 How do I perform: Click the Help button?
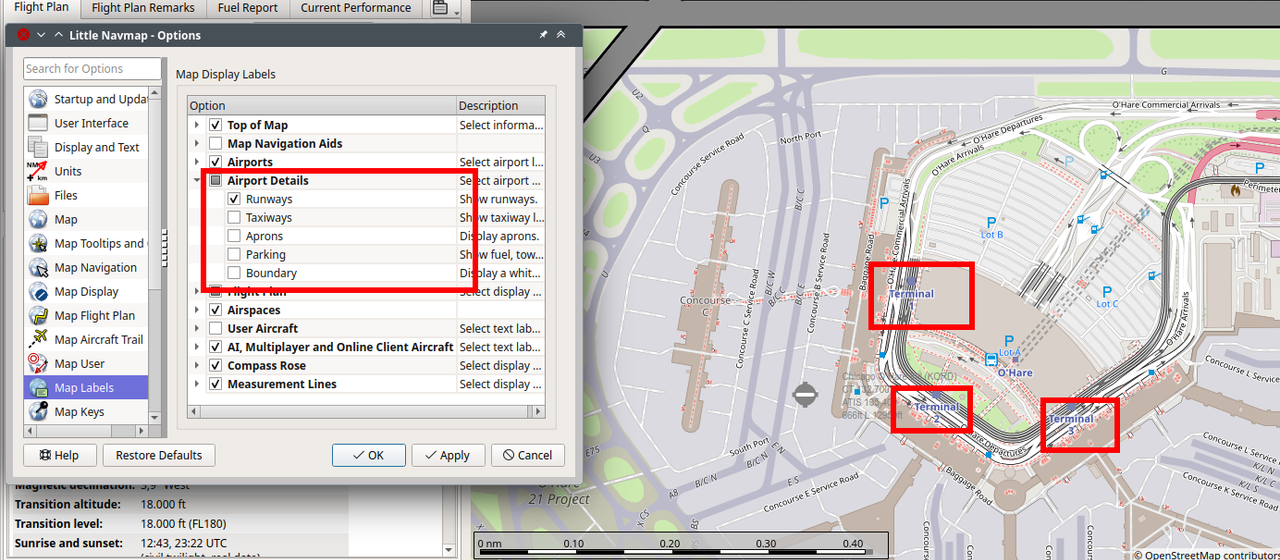59,455
